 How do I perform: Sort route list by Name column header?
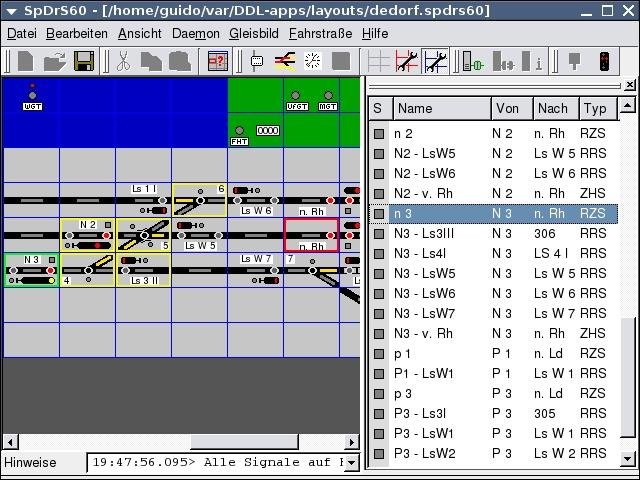442,109
